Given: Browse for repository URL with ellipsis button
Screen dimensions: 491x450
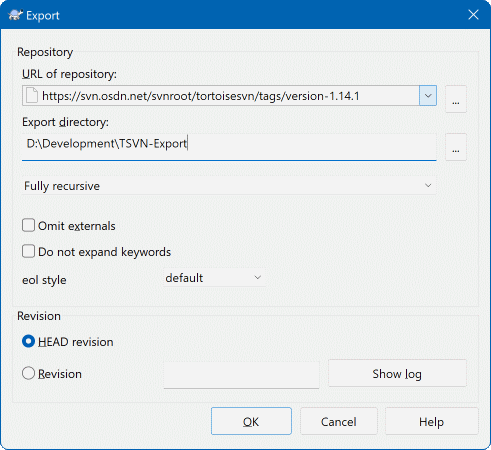Looking at the screenshot, I should point(456,99).
